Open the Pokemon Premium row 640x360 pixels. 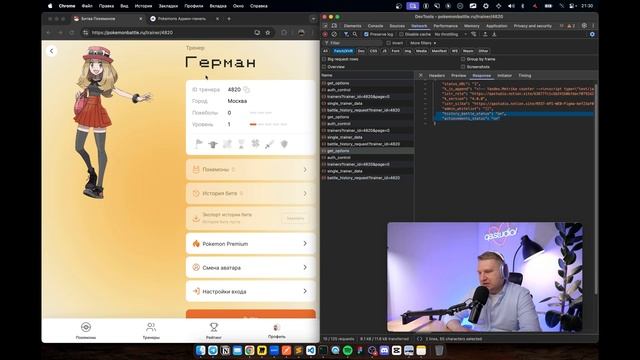pos(251,244)
